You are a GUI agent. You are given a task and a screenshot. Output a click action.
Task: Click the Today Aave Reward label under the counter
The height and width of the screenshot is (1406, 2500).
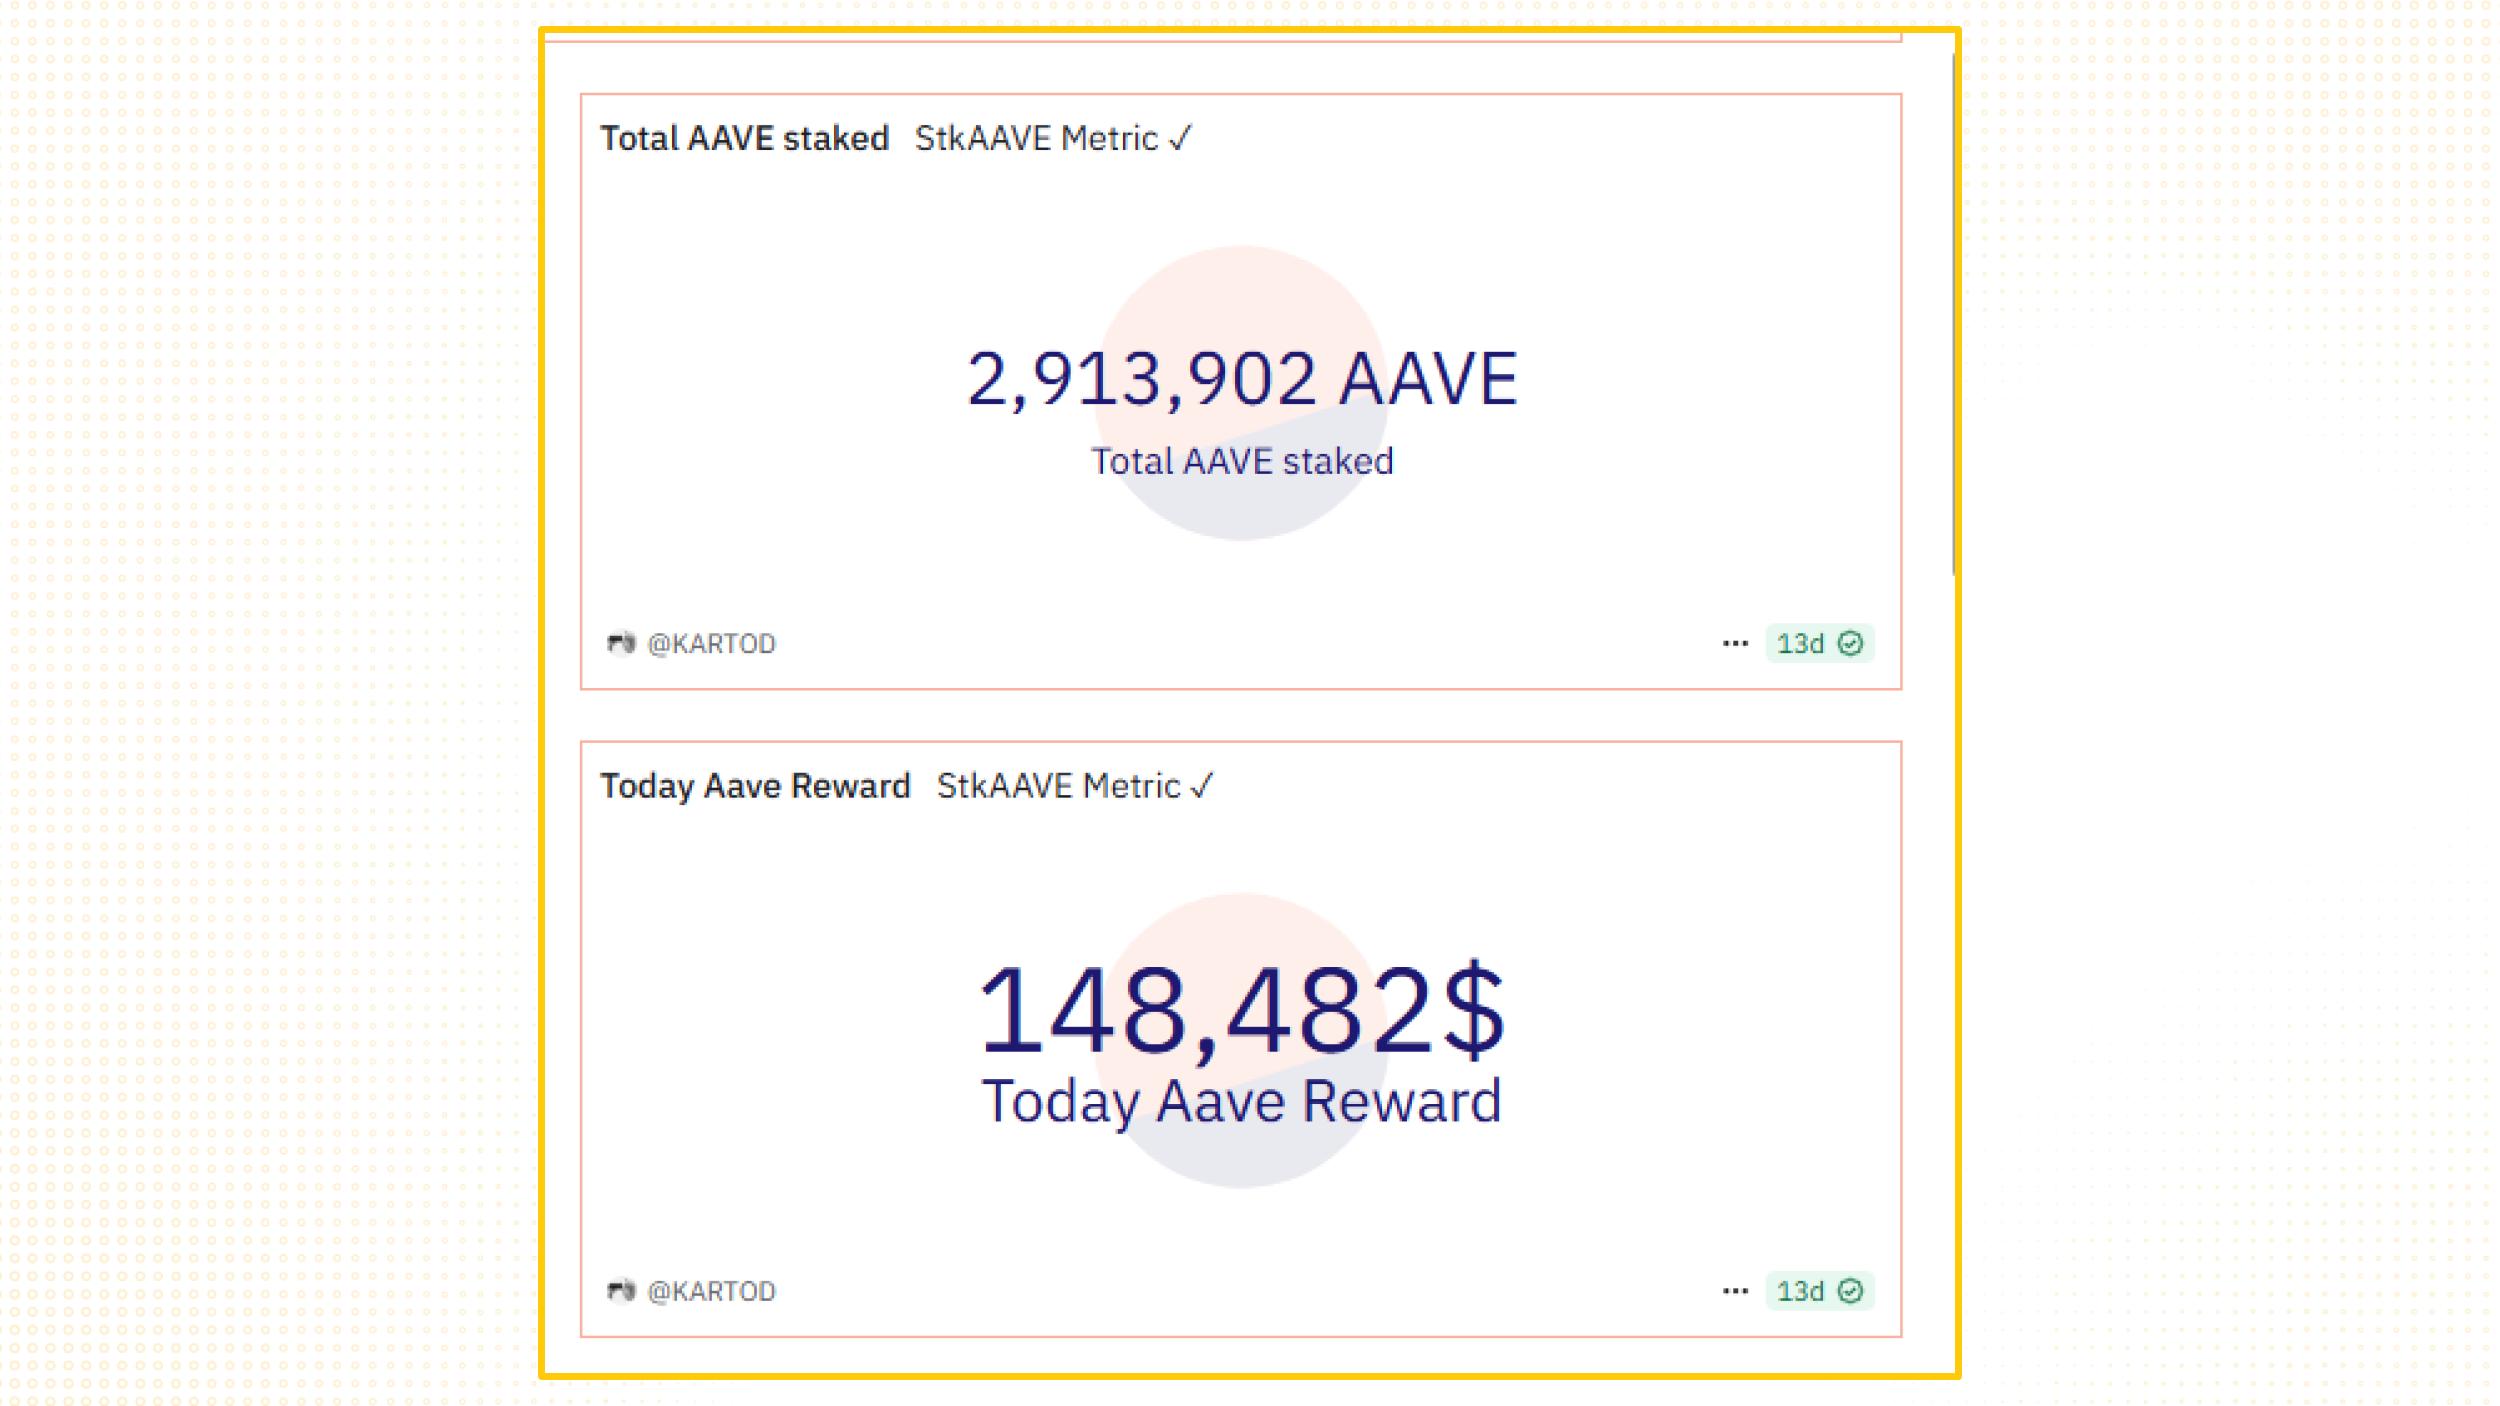1242,1102
